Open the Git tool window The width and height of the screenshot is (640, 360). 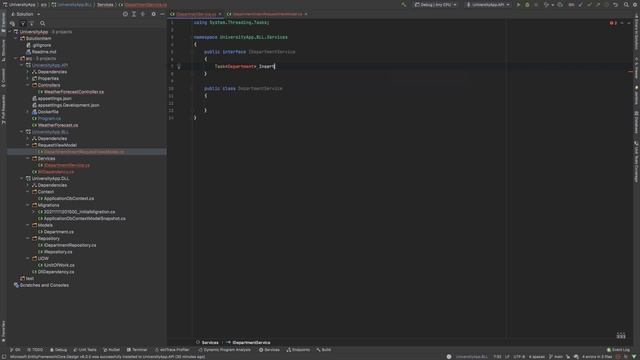pos(15,350)
